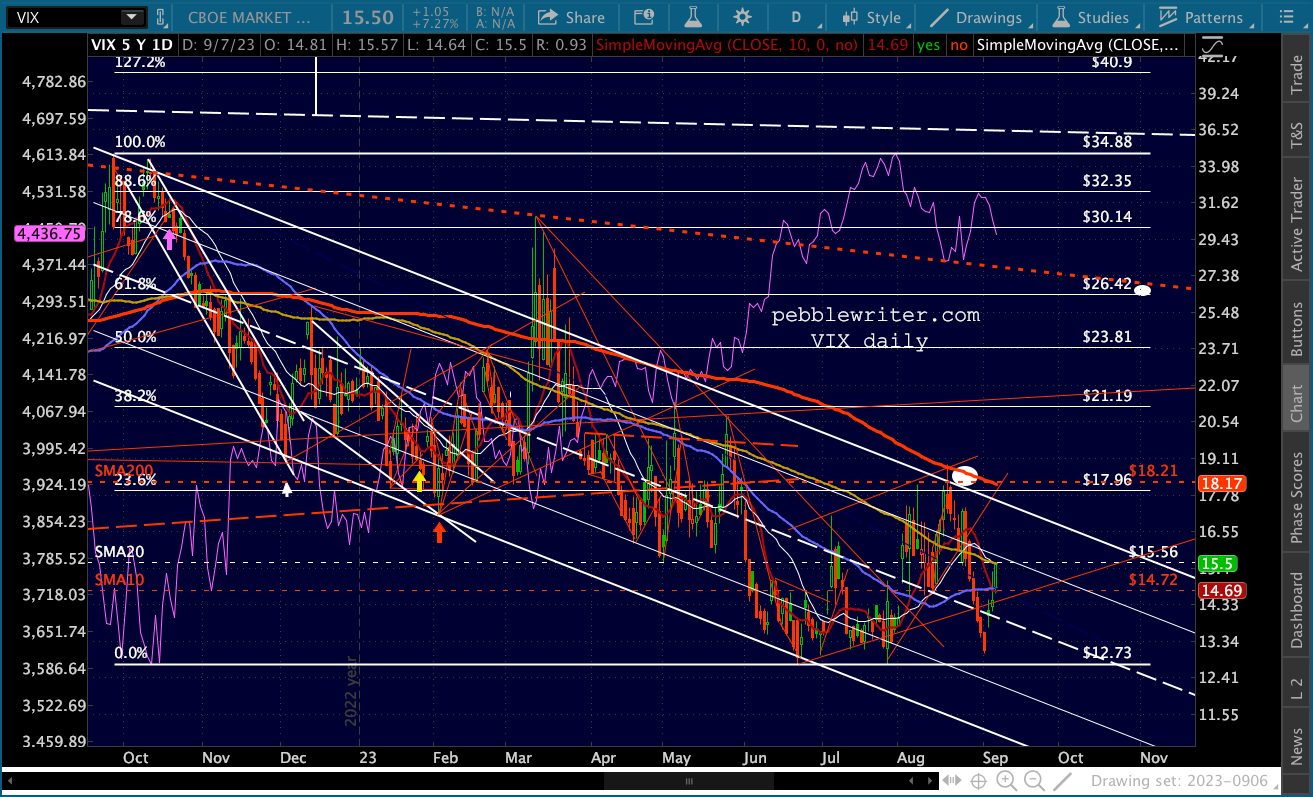Toggle the price axis scale curve icon
Viewport: 1313px width, 797px height.
pos(1212,44)
